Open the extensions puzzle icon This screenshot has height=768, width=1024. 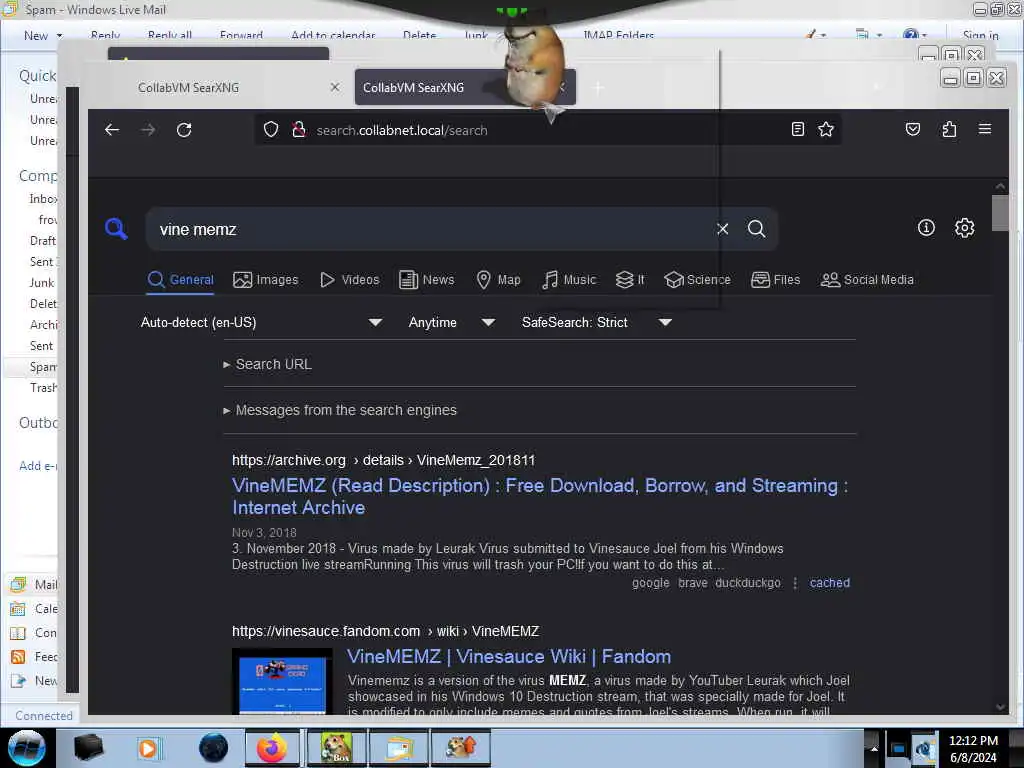pos(949,129)
